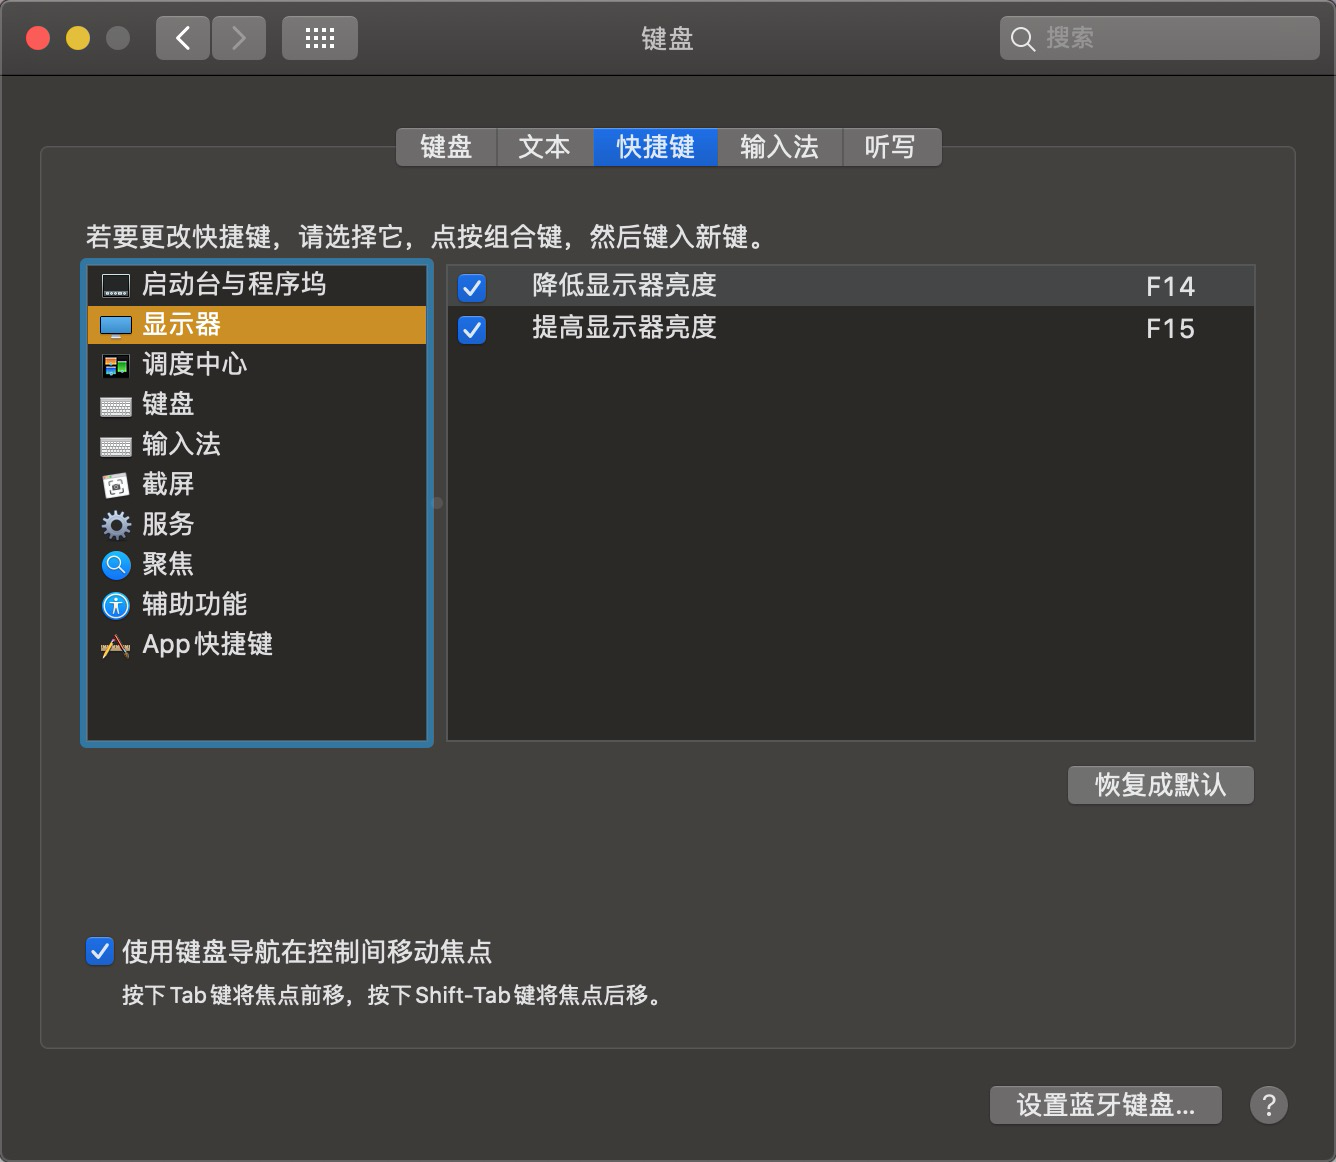1336x1162 pixels.
Task: Click the show-all grid icon in toolbar
Action: (319, 39)
